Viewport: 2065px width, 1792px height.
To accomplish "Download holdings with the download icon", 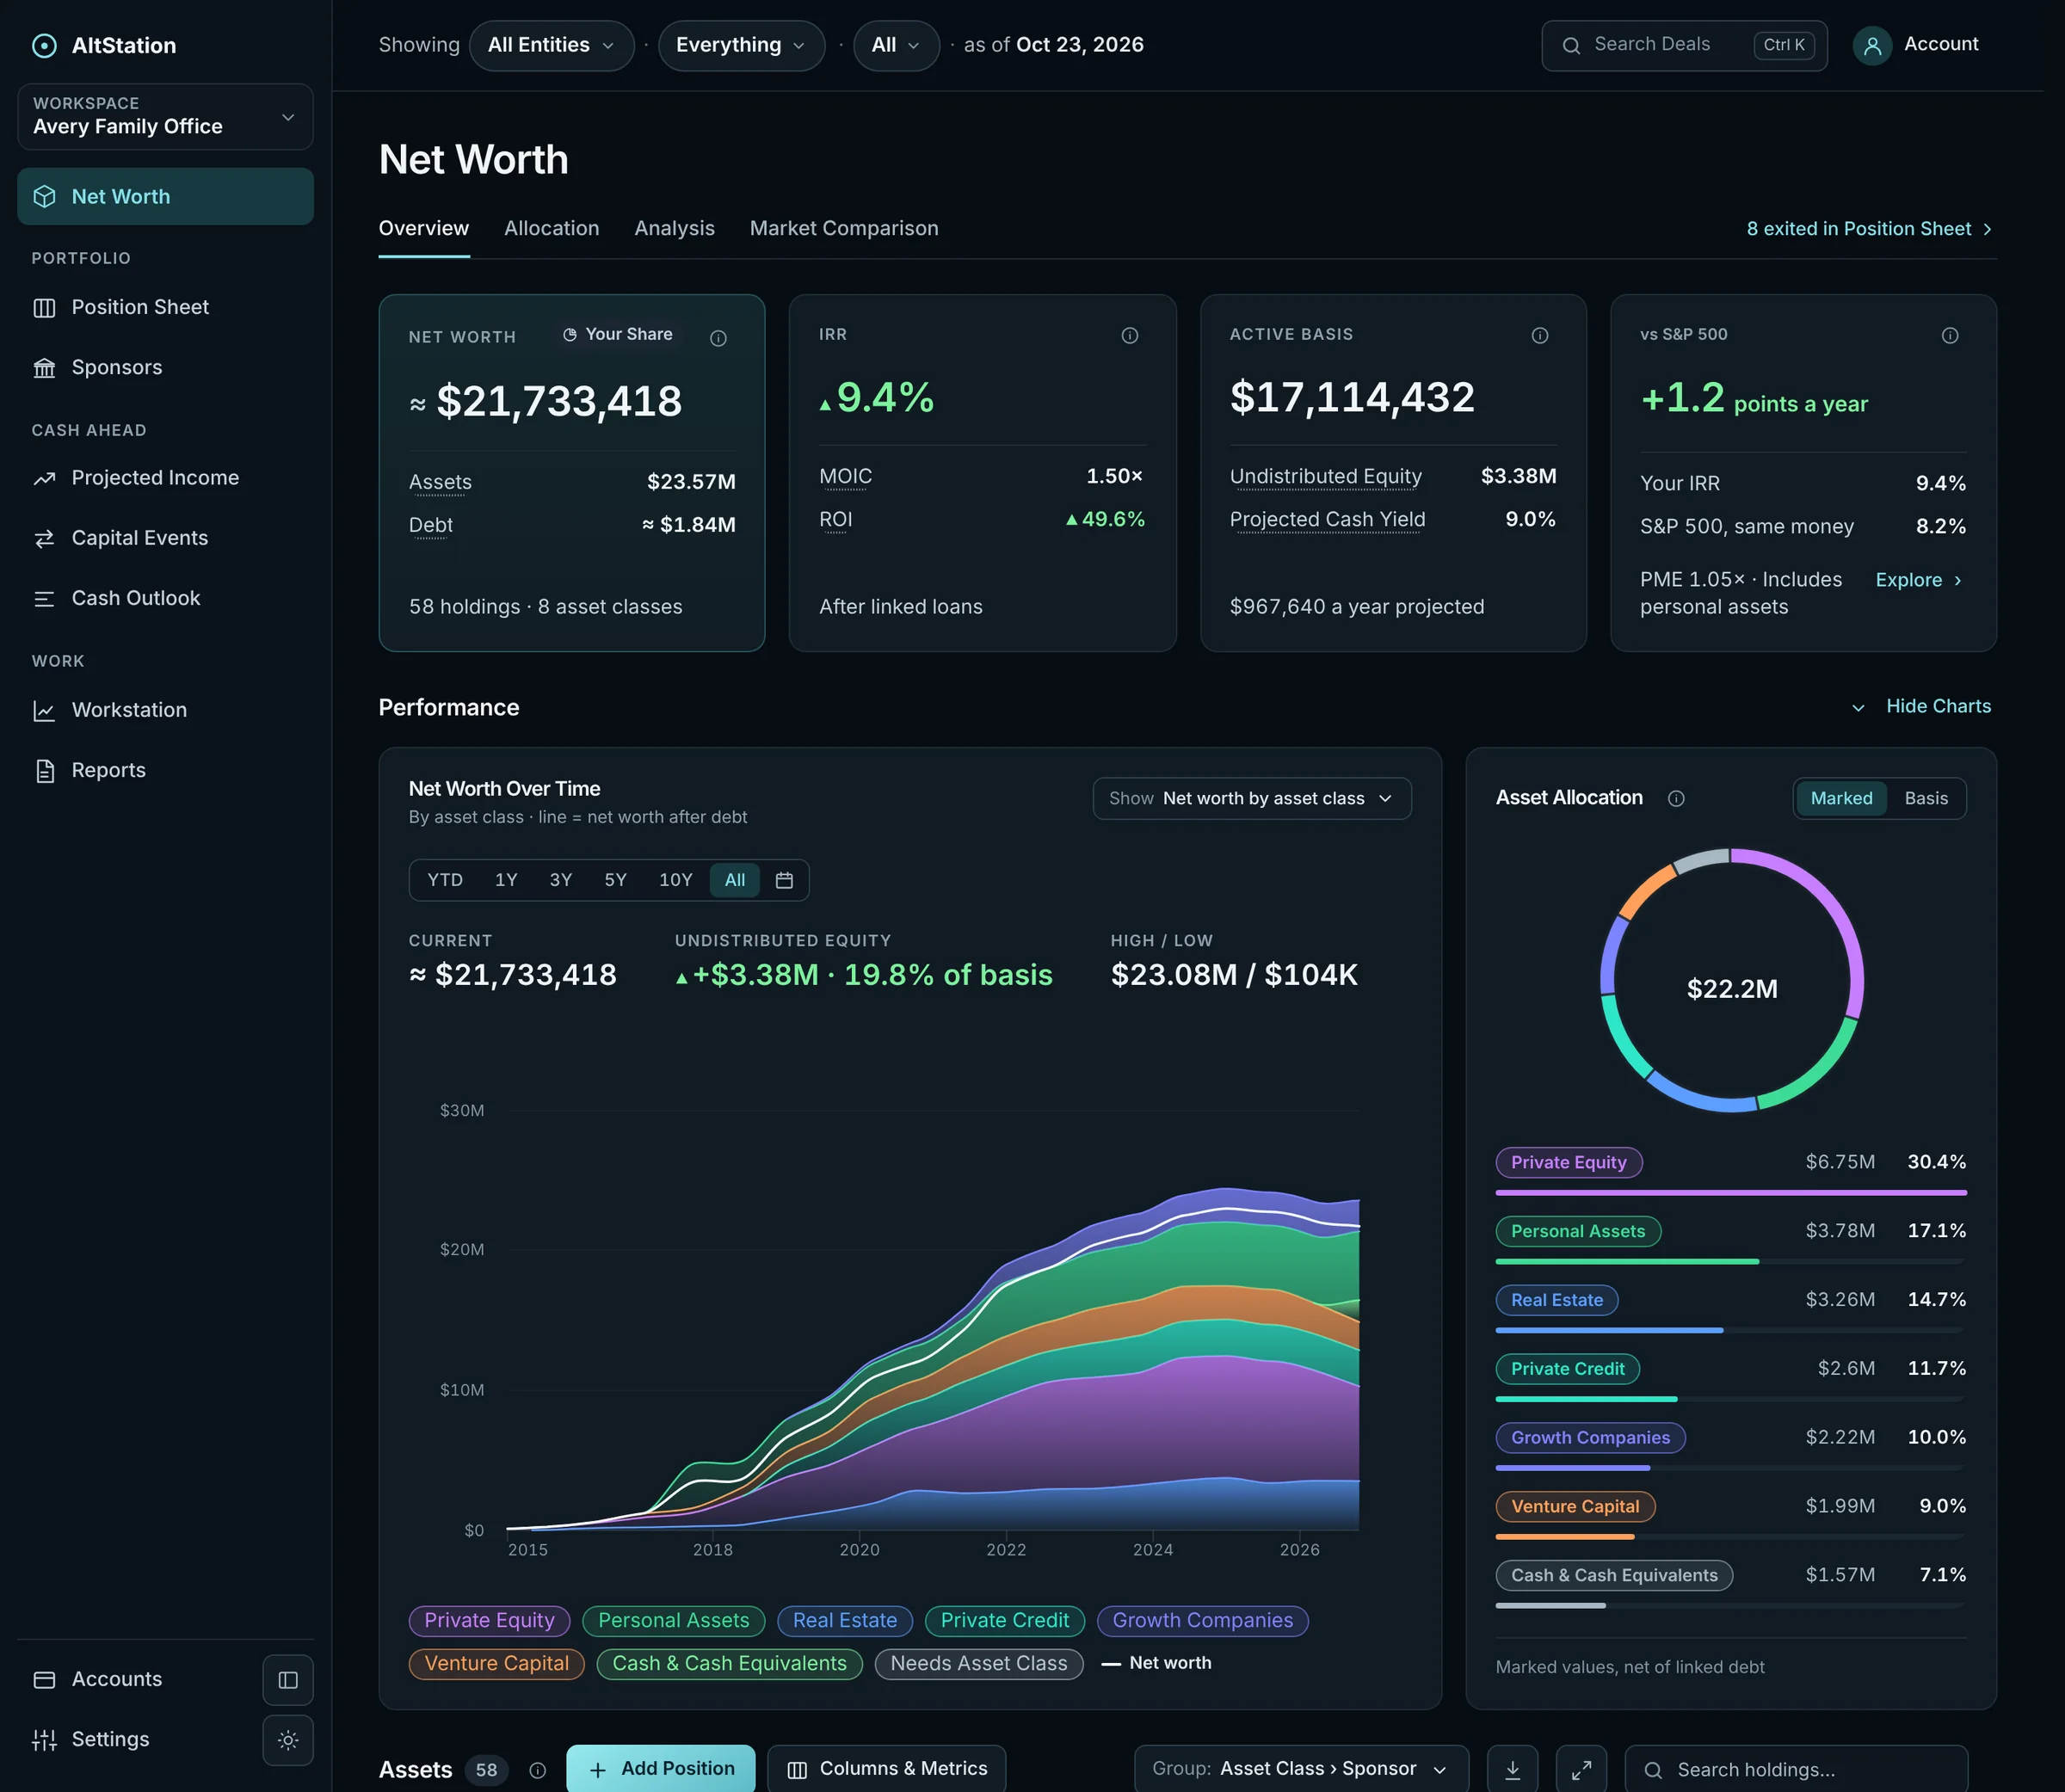I will tap(1513, 1770).
